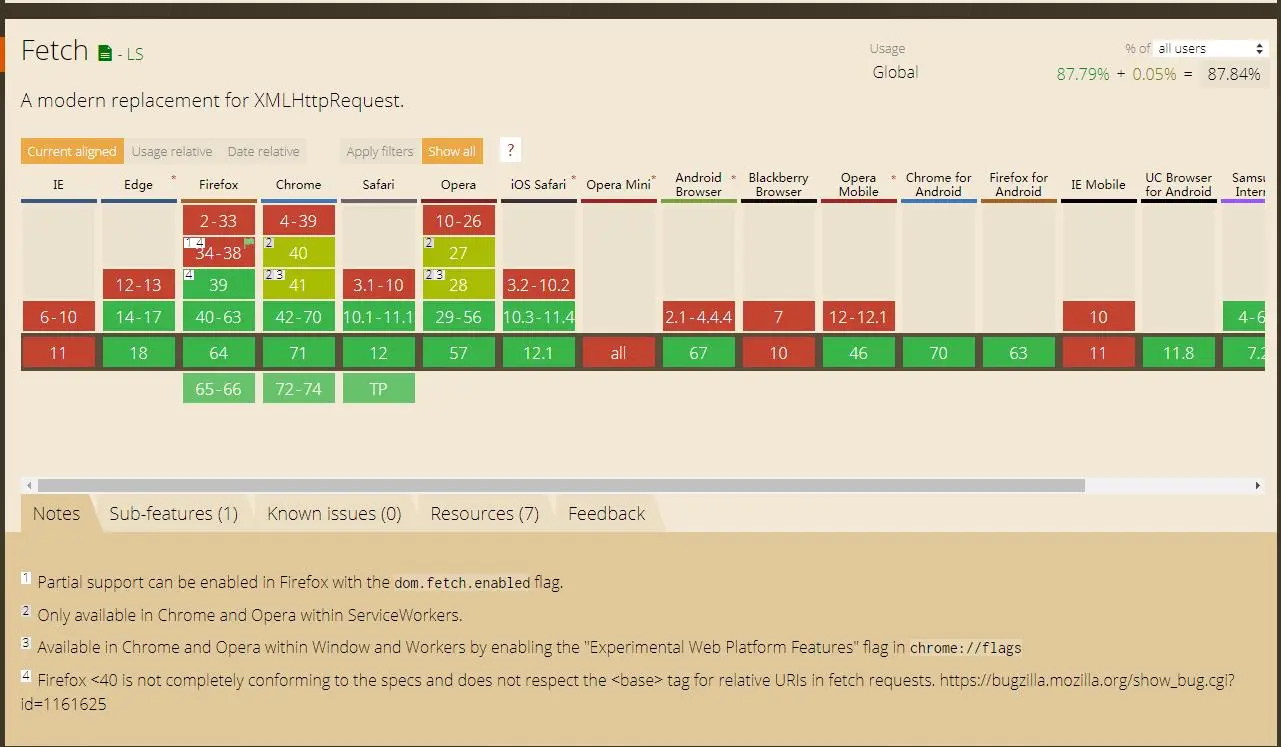Image resolution: width=1281 pixels, height=747 pixels.
Task: Select the Chrome 42-70 version cell
Action: click(298, 317)
